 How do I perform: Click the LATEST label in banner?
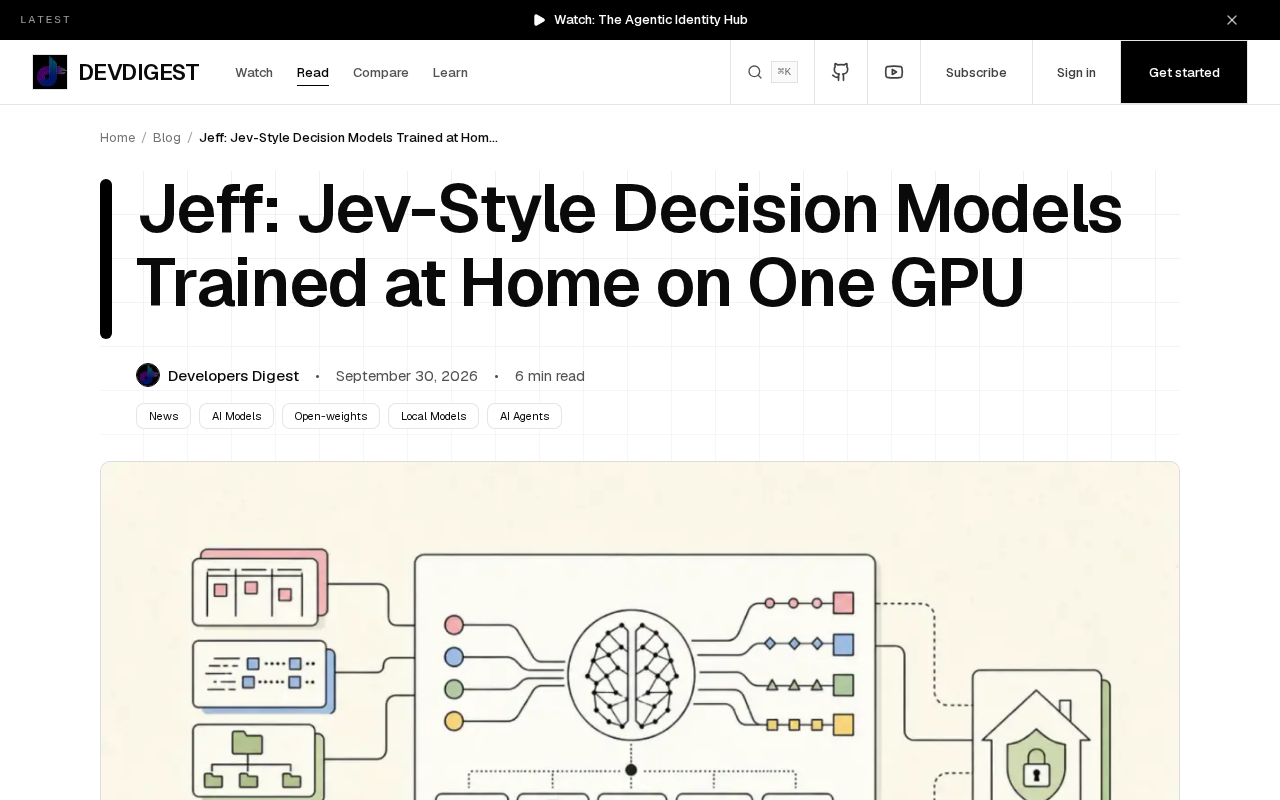[46, 20]
